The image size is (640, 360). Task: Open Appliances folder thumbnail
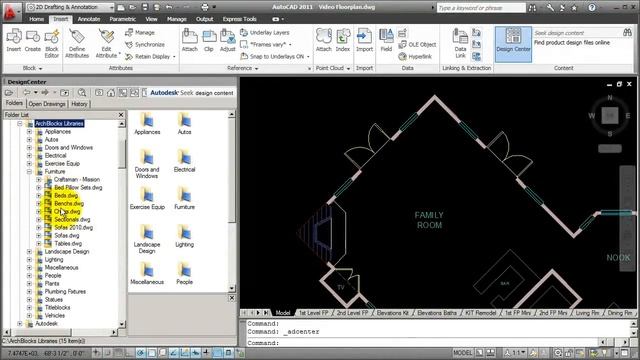click(x=147, y=124)
